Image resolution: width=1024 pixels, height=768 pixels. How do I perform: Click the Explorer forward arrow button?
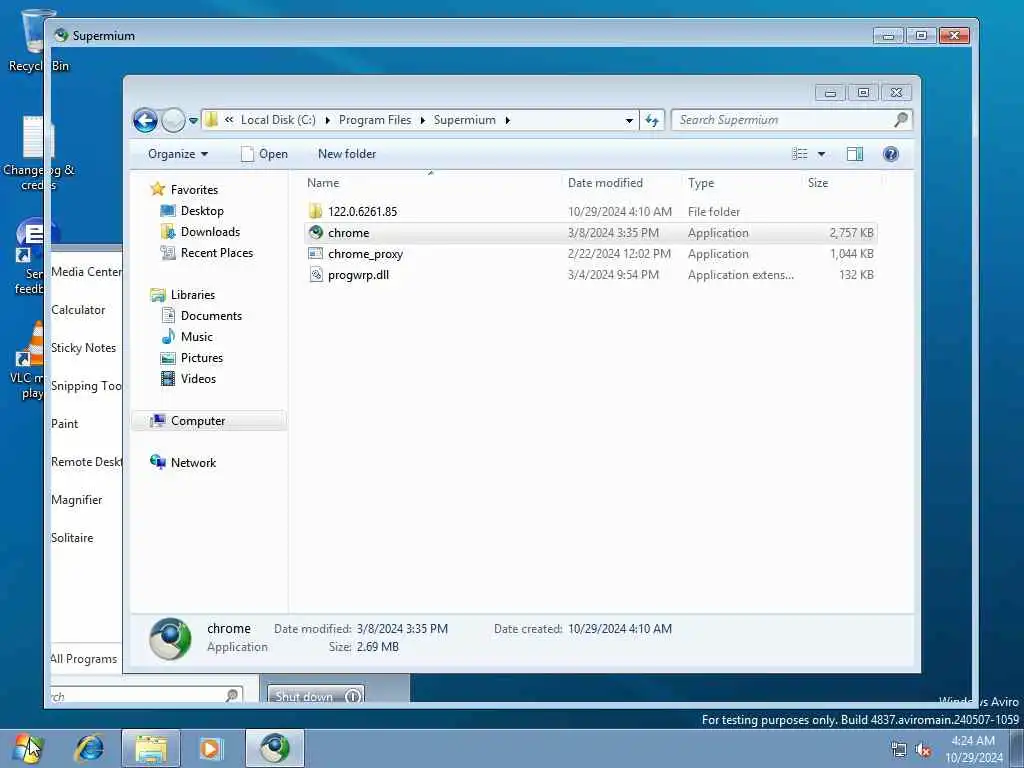coord(173,120)
